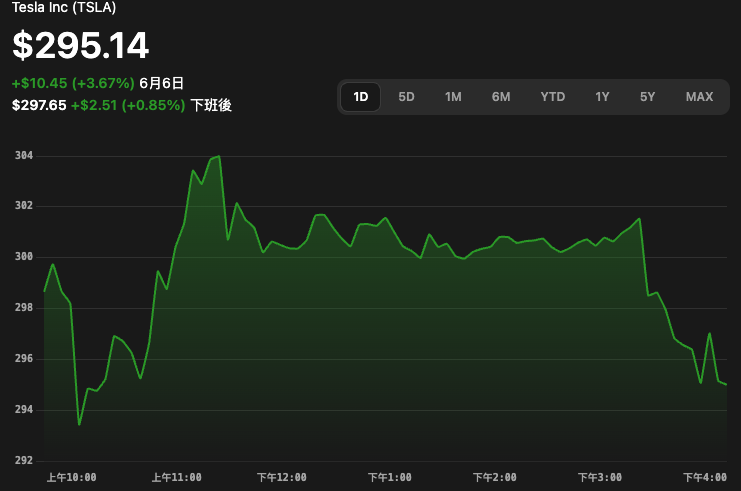Click the 302 y-axis label
741x491 pixels.
pos(24,206)
